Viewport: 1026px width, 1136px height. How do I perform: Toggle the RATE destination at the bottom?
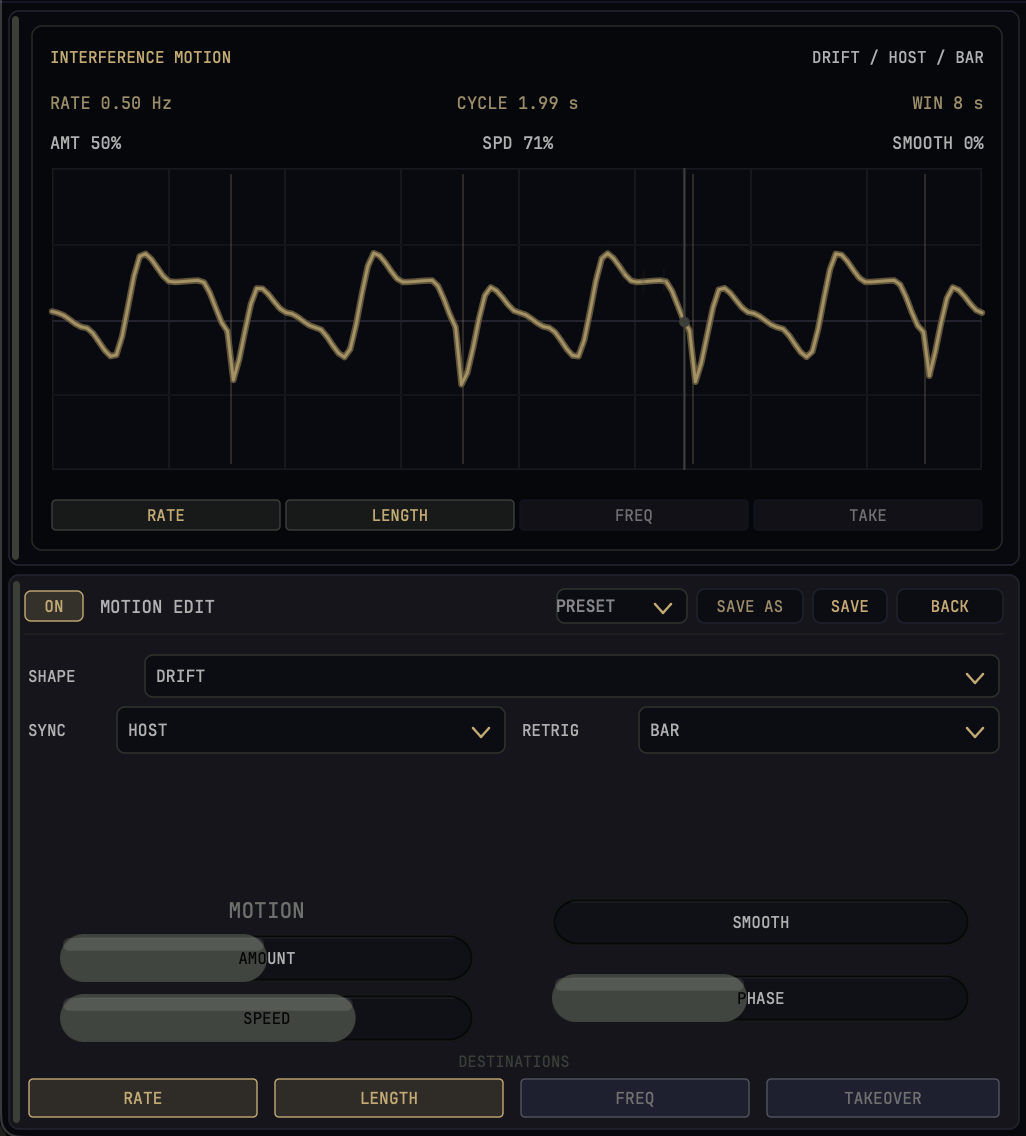click(143, 1098)
